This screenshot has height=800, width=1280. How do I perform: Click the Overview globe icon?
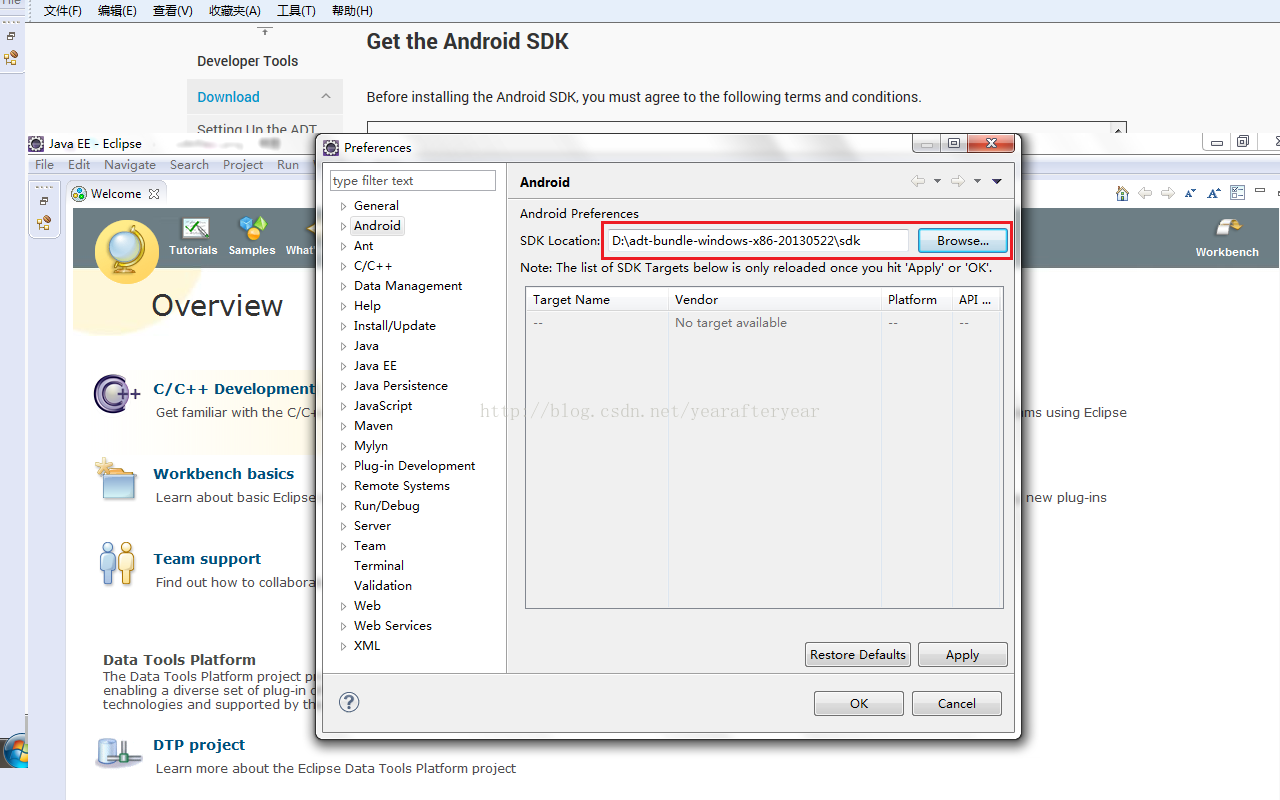(x=127, y=251)
